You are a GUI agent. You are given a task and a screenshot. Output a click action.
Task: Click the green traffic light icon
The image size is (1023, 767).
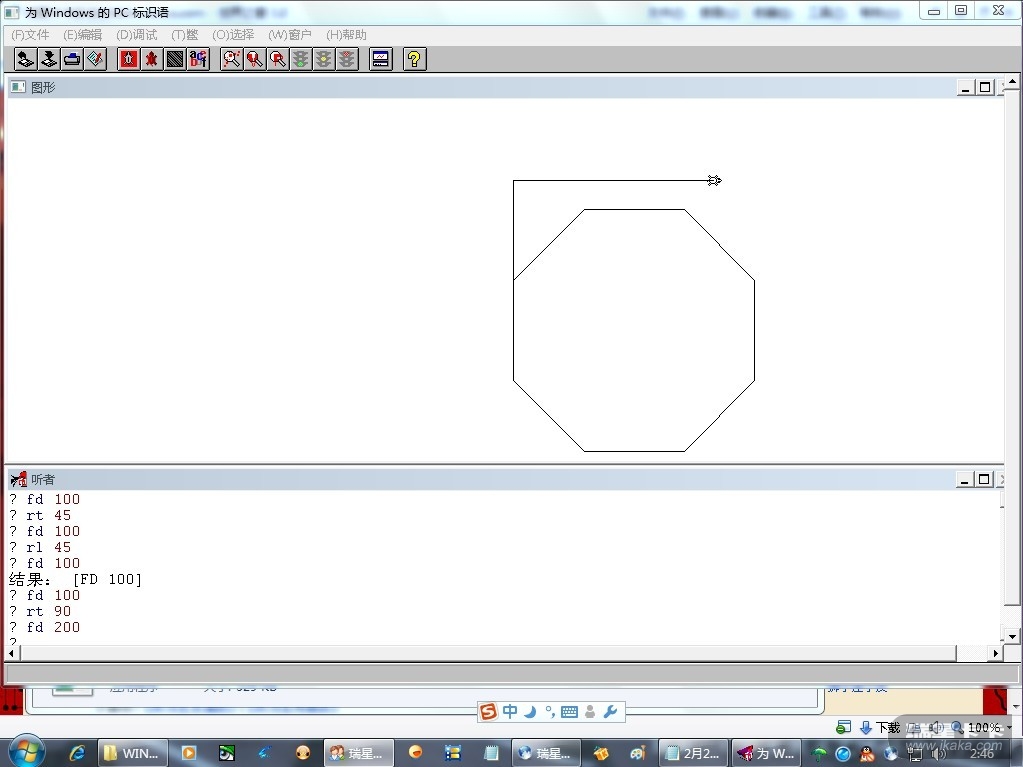point(300,59)
